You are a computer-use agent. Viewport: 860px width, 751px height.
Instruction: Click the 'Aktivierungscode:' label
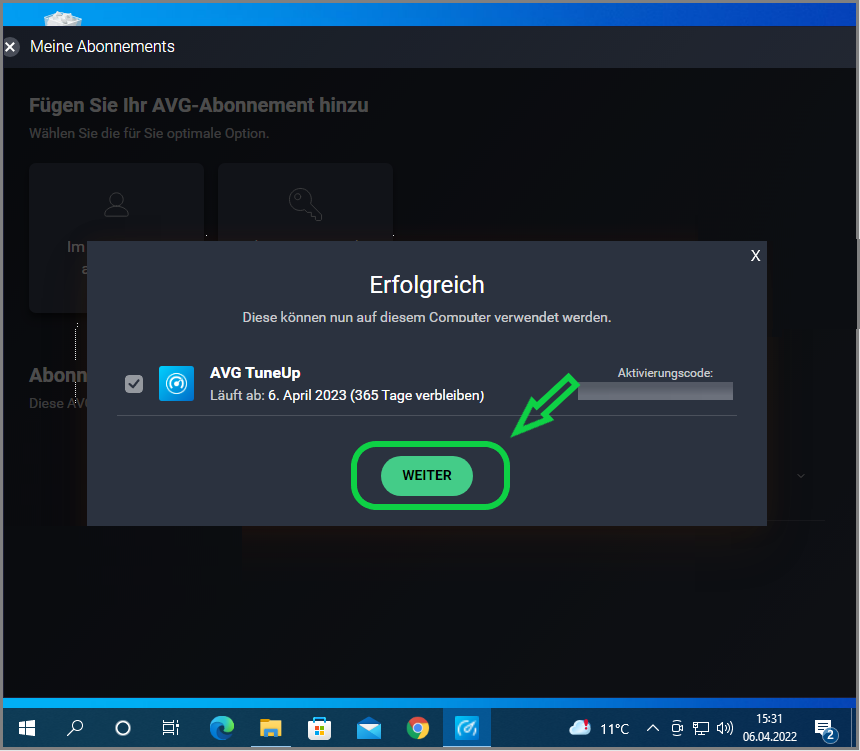coord(665,373)
